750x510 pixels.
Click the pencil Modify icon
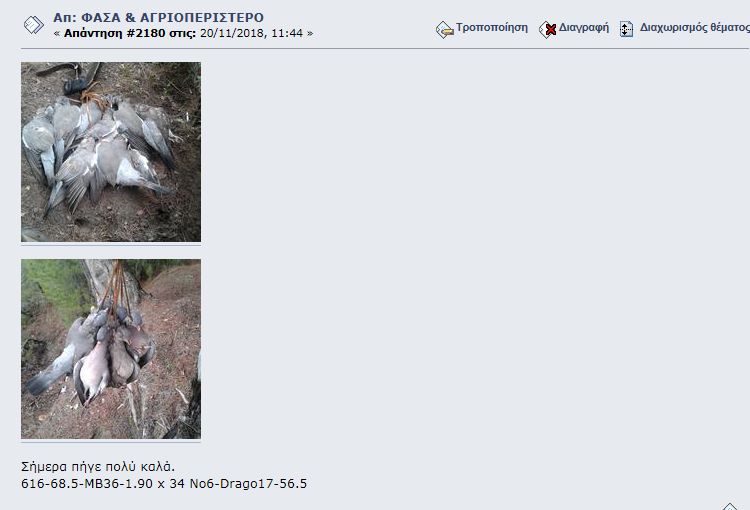[x=444, y=30]
